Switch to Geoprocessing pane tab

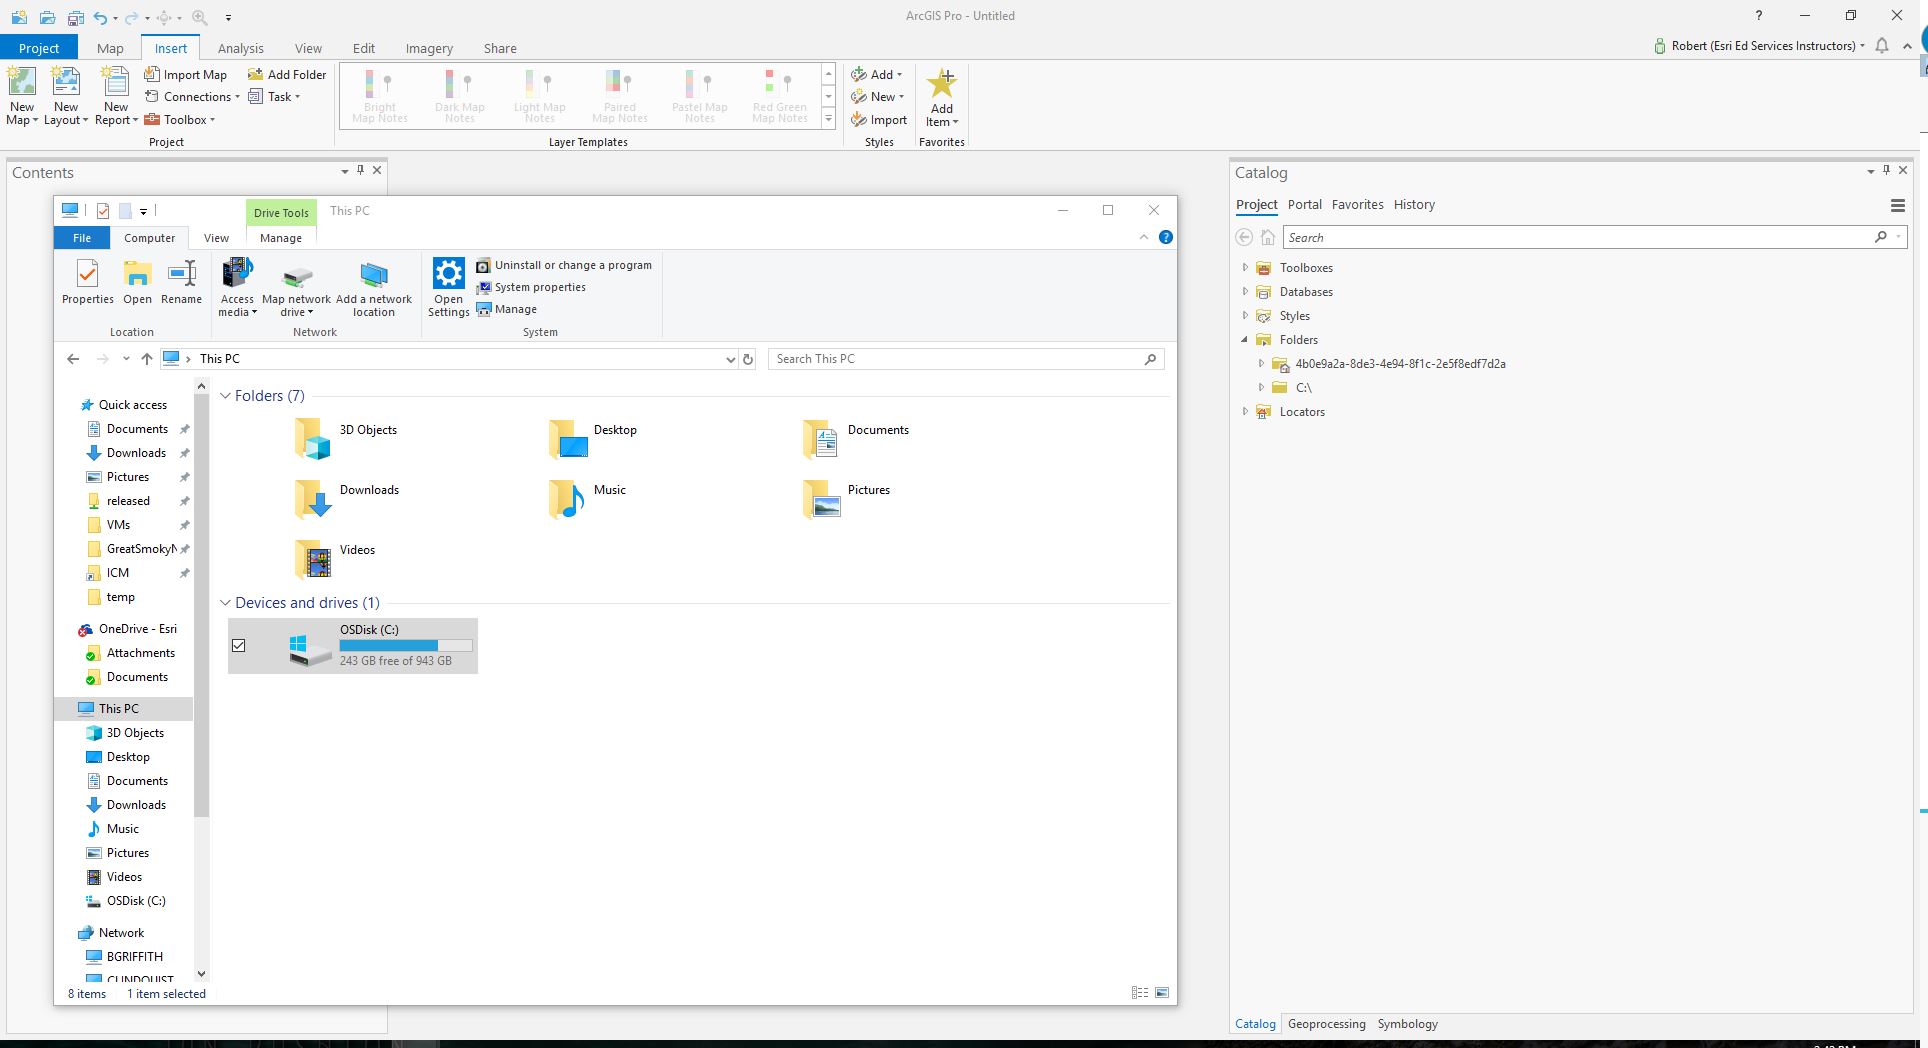click(1326, 1024)
